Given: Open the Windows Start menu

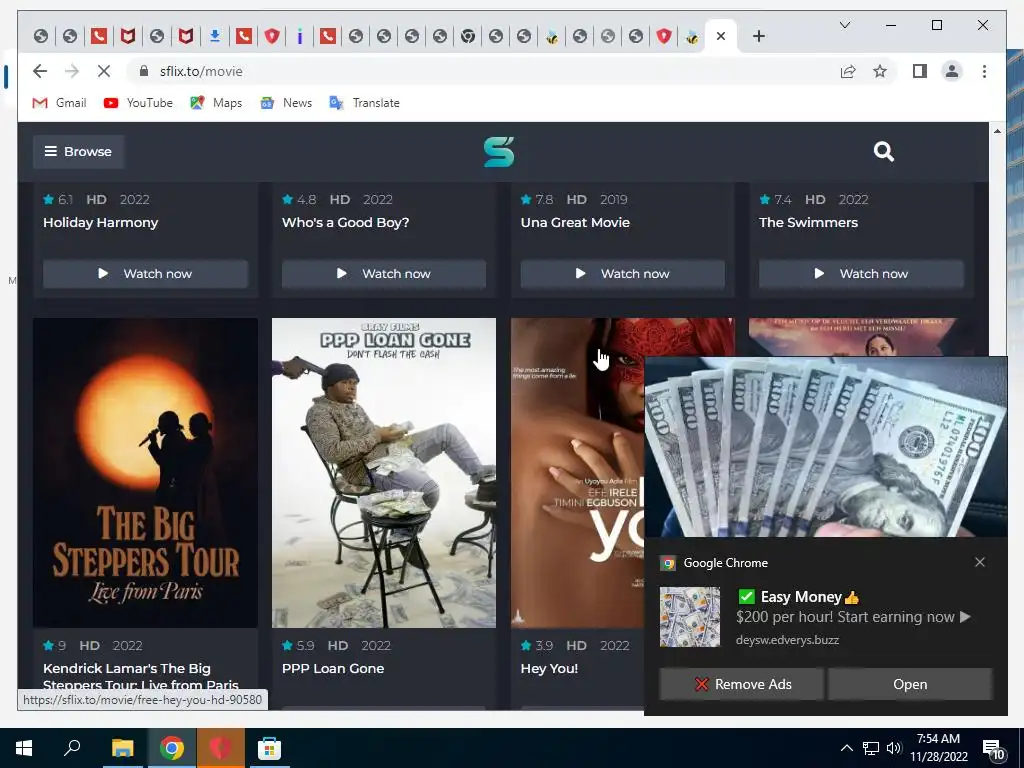Looking at the screenshot, I should [24, 748].
